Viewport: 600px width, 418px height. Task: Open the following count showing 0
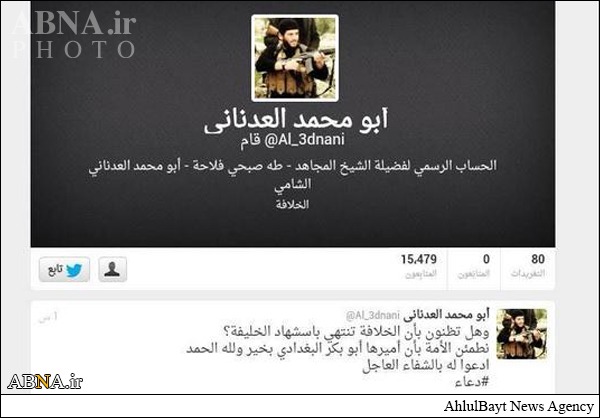click(474, 266)
